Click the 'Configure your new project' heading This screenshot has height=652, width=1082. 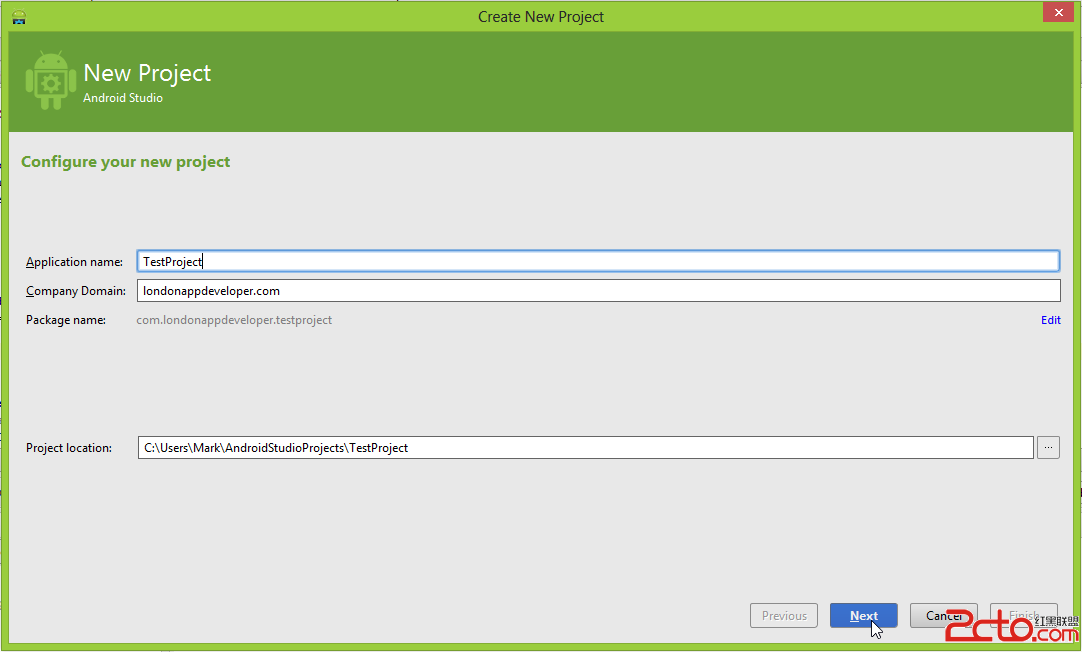[x=126, y=161]
